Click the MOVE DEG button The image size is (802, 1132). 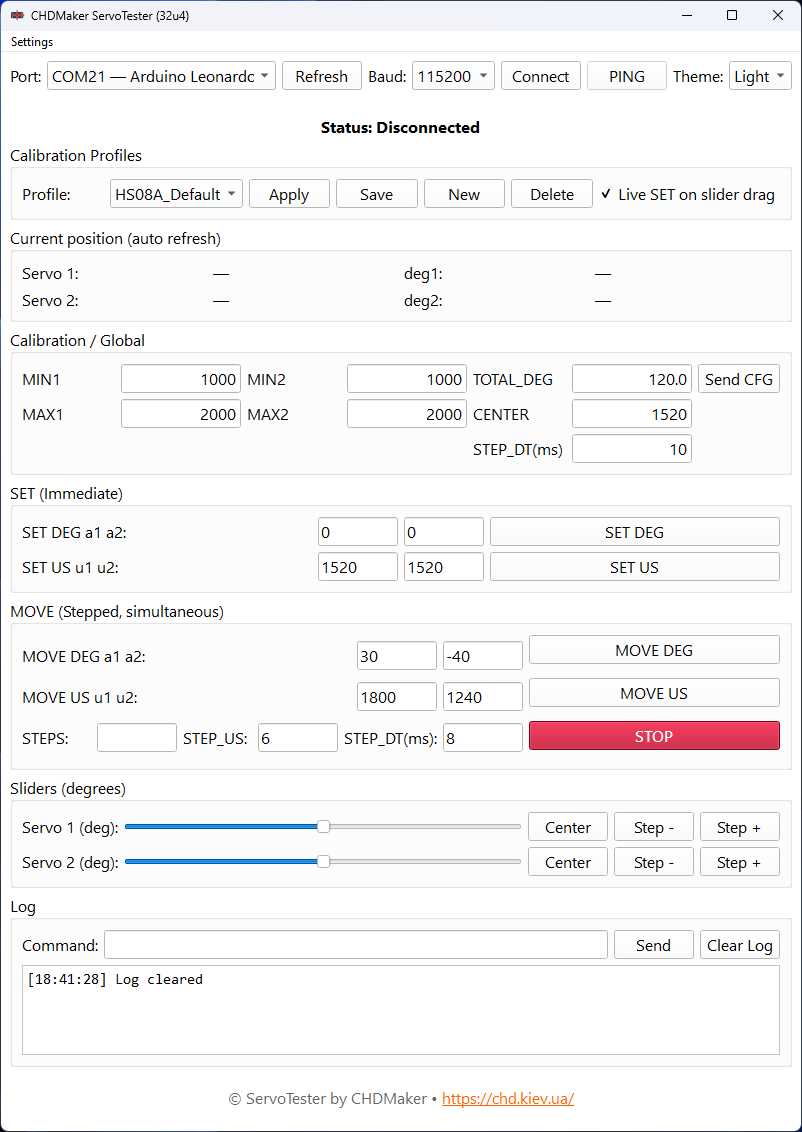(653, 650)
